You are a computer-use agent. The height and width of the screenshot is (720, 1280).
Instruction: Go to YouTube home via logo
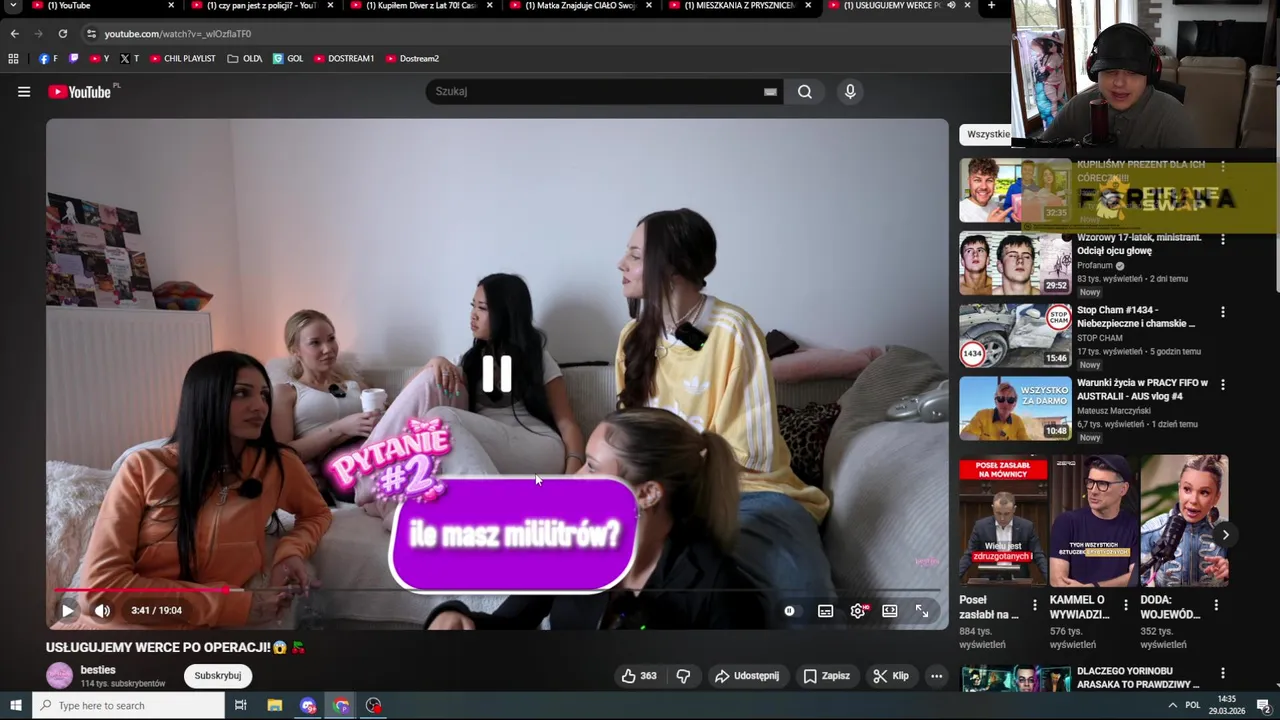point(79,92)
